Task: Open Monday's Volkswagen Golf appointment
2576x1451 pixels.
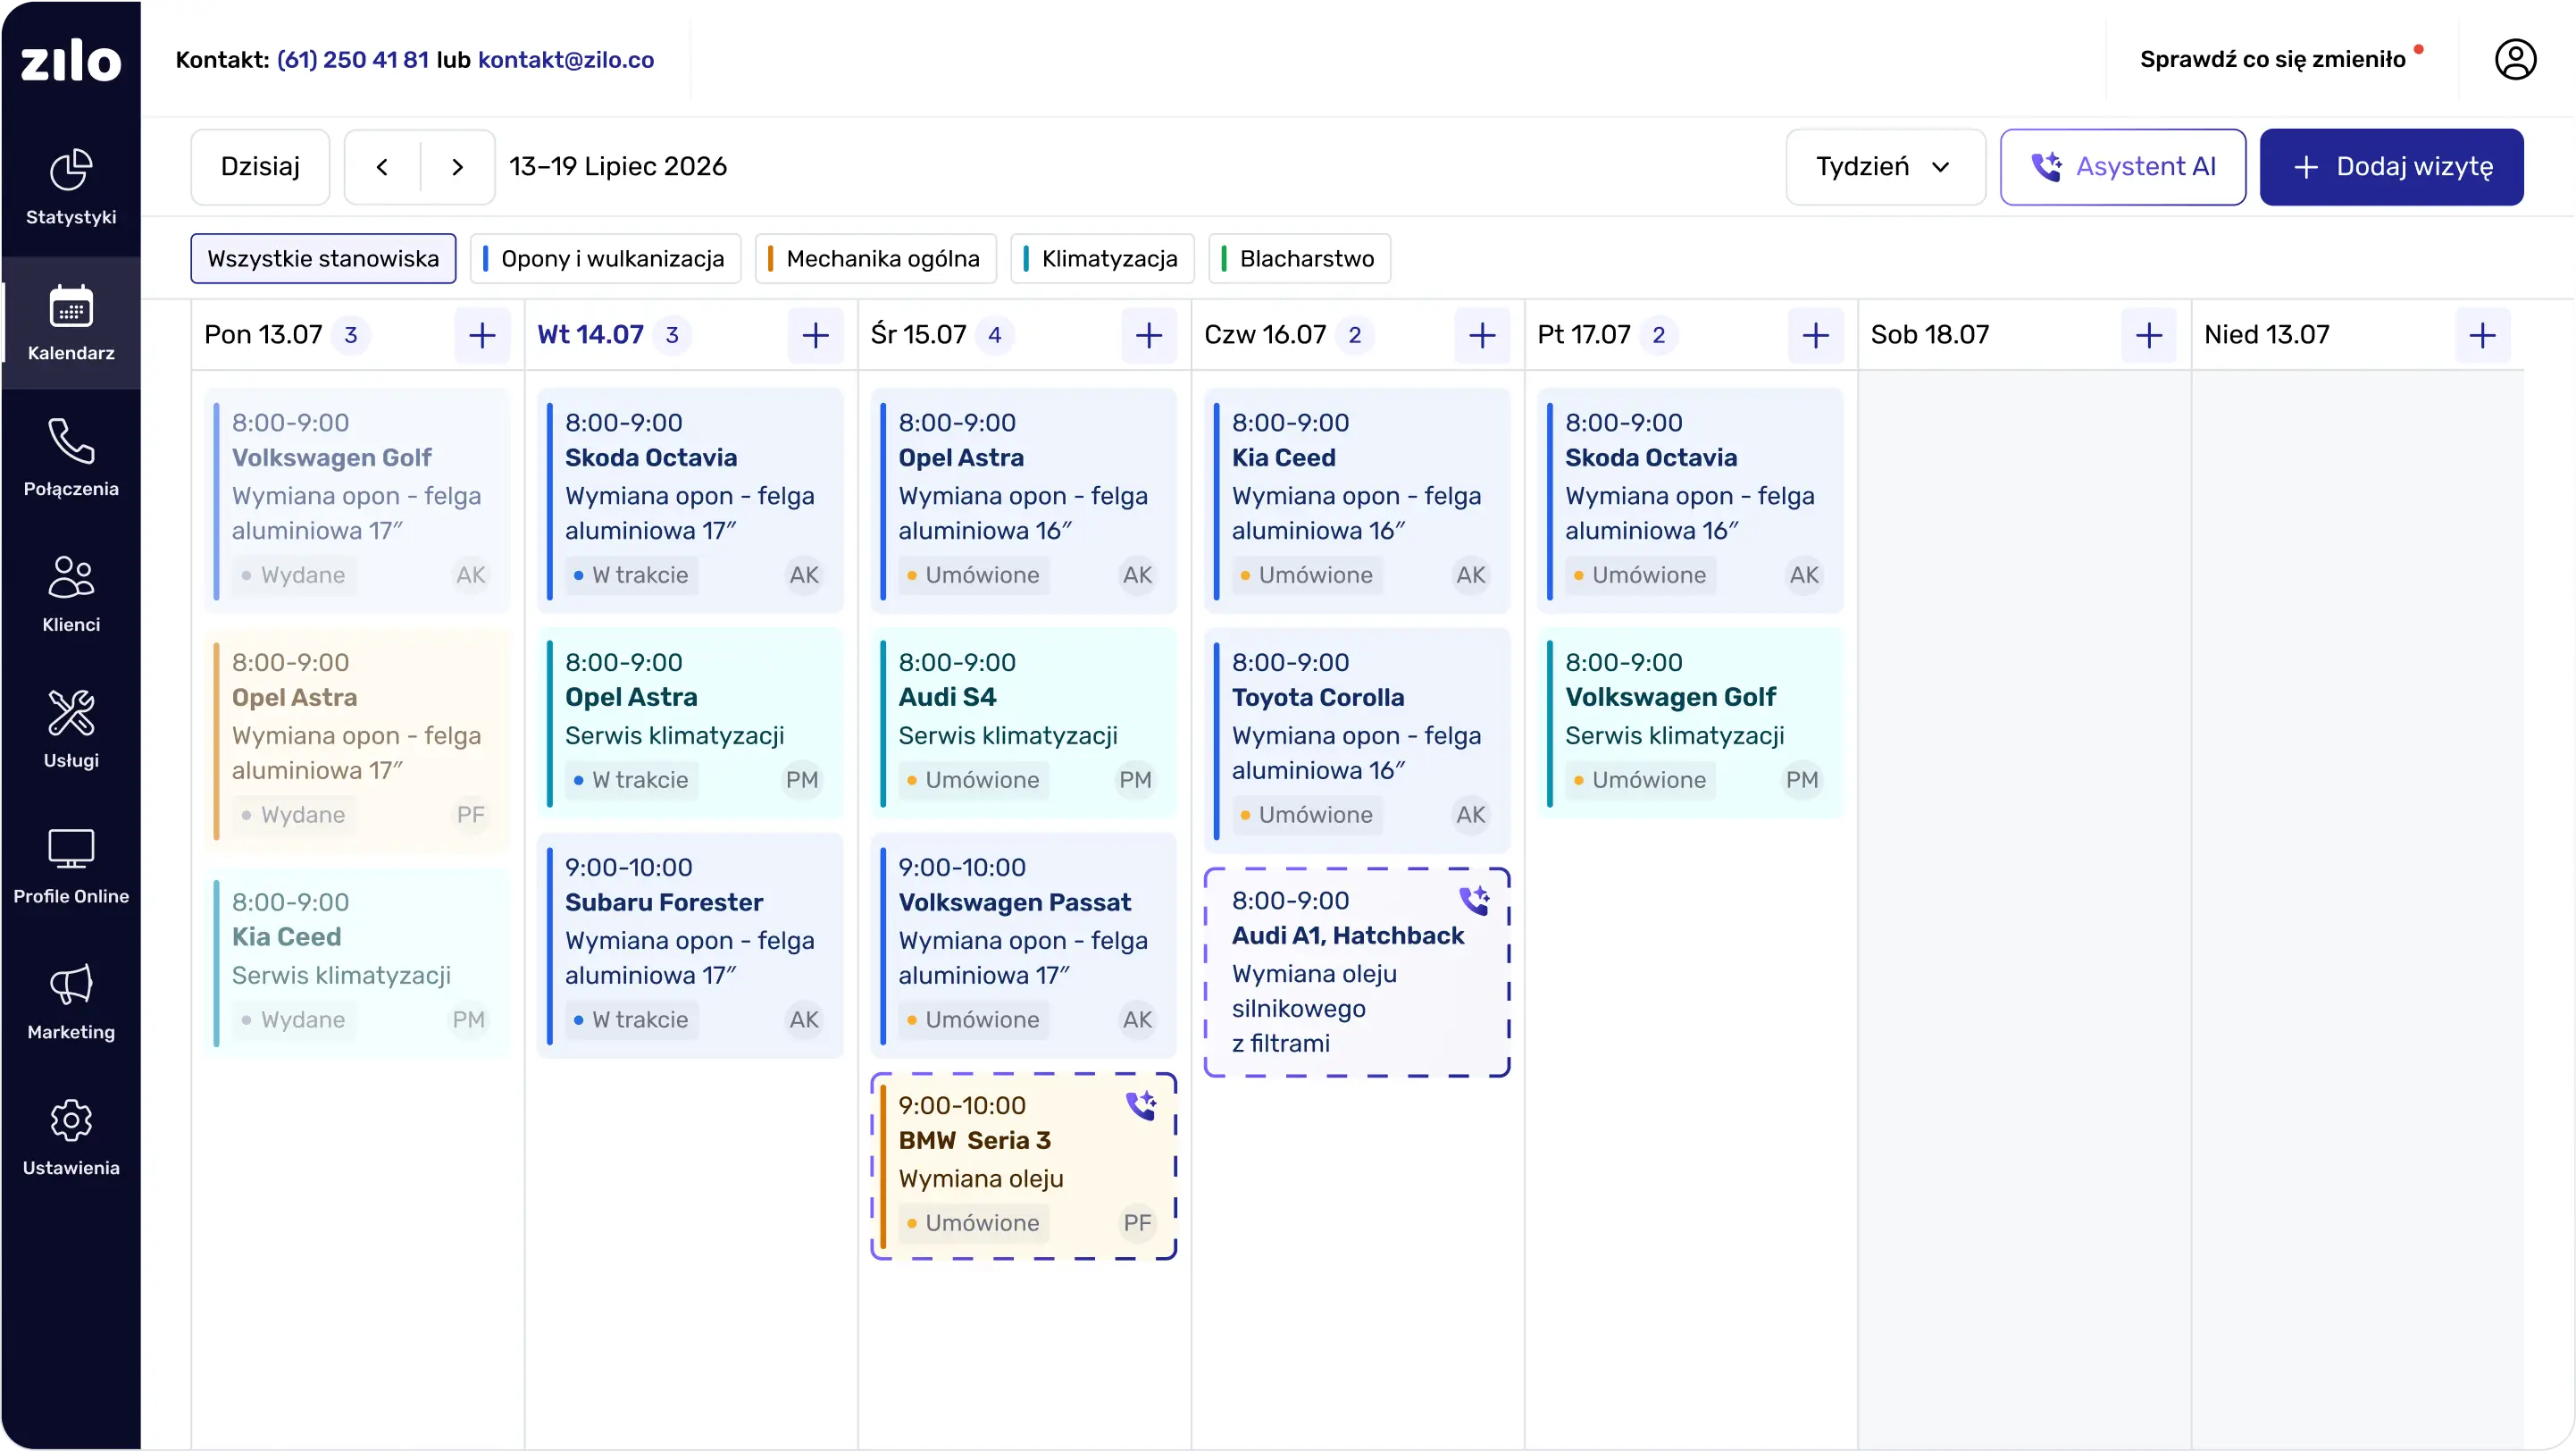Action: click(357, 500)
